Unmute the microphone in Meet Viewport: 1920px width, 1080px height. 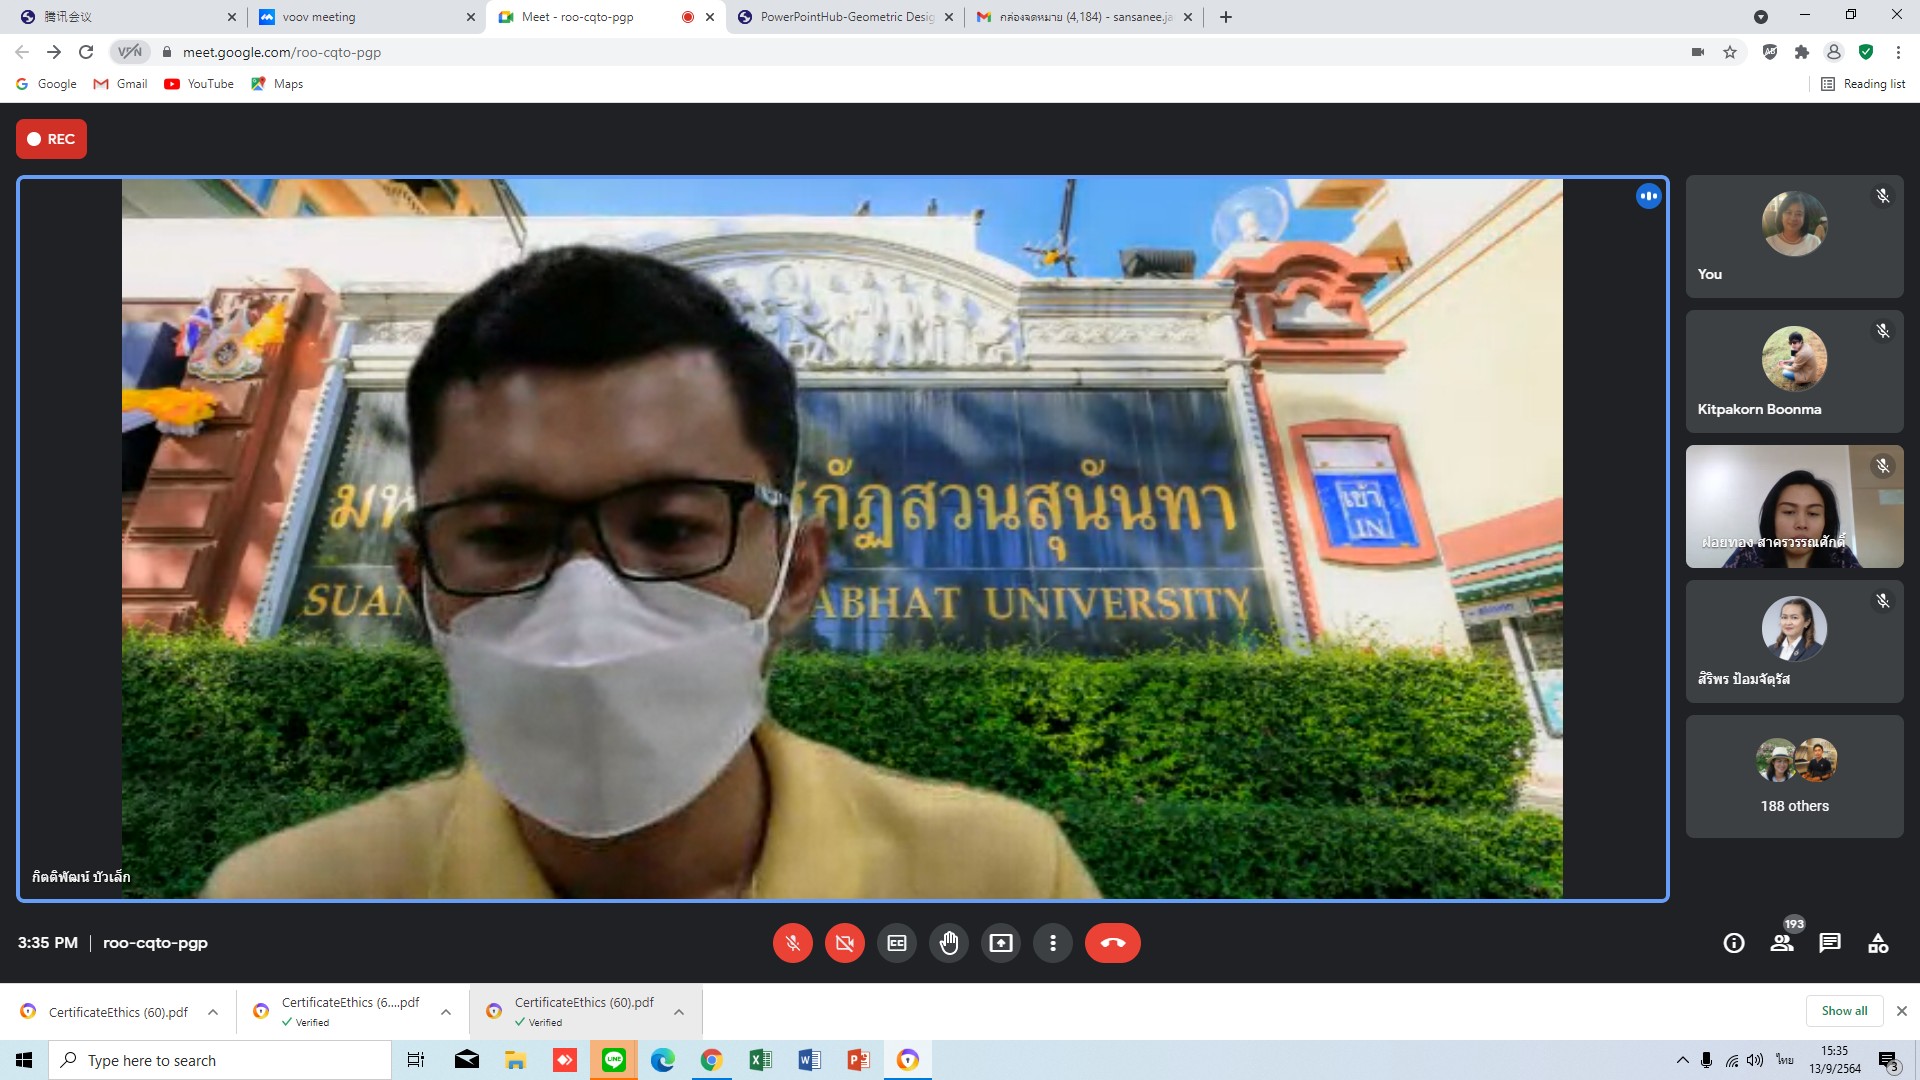792,943
